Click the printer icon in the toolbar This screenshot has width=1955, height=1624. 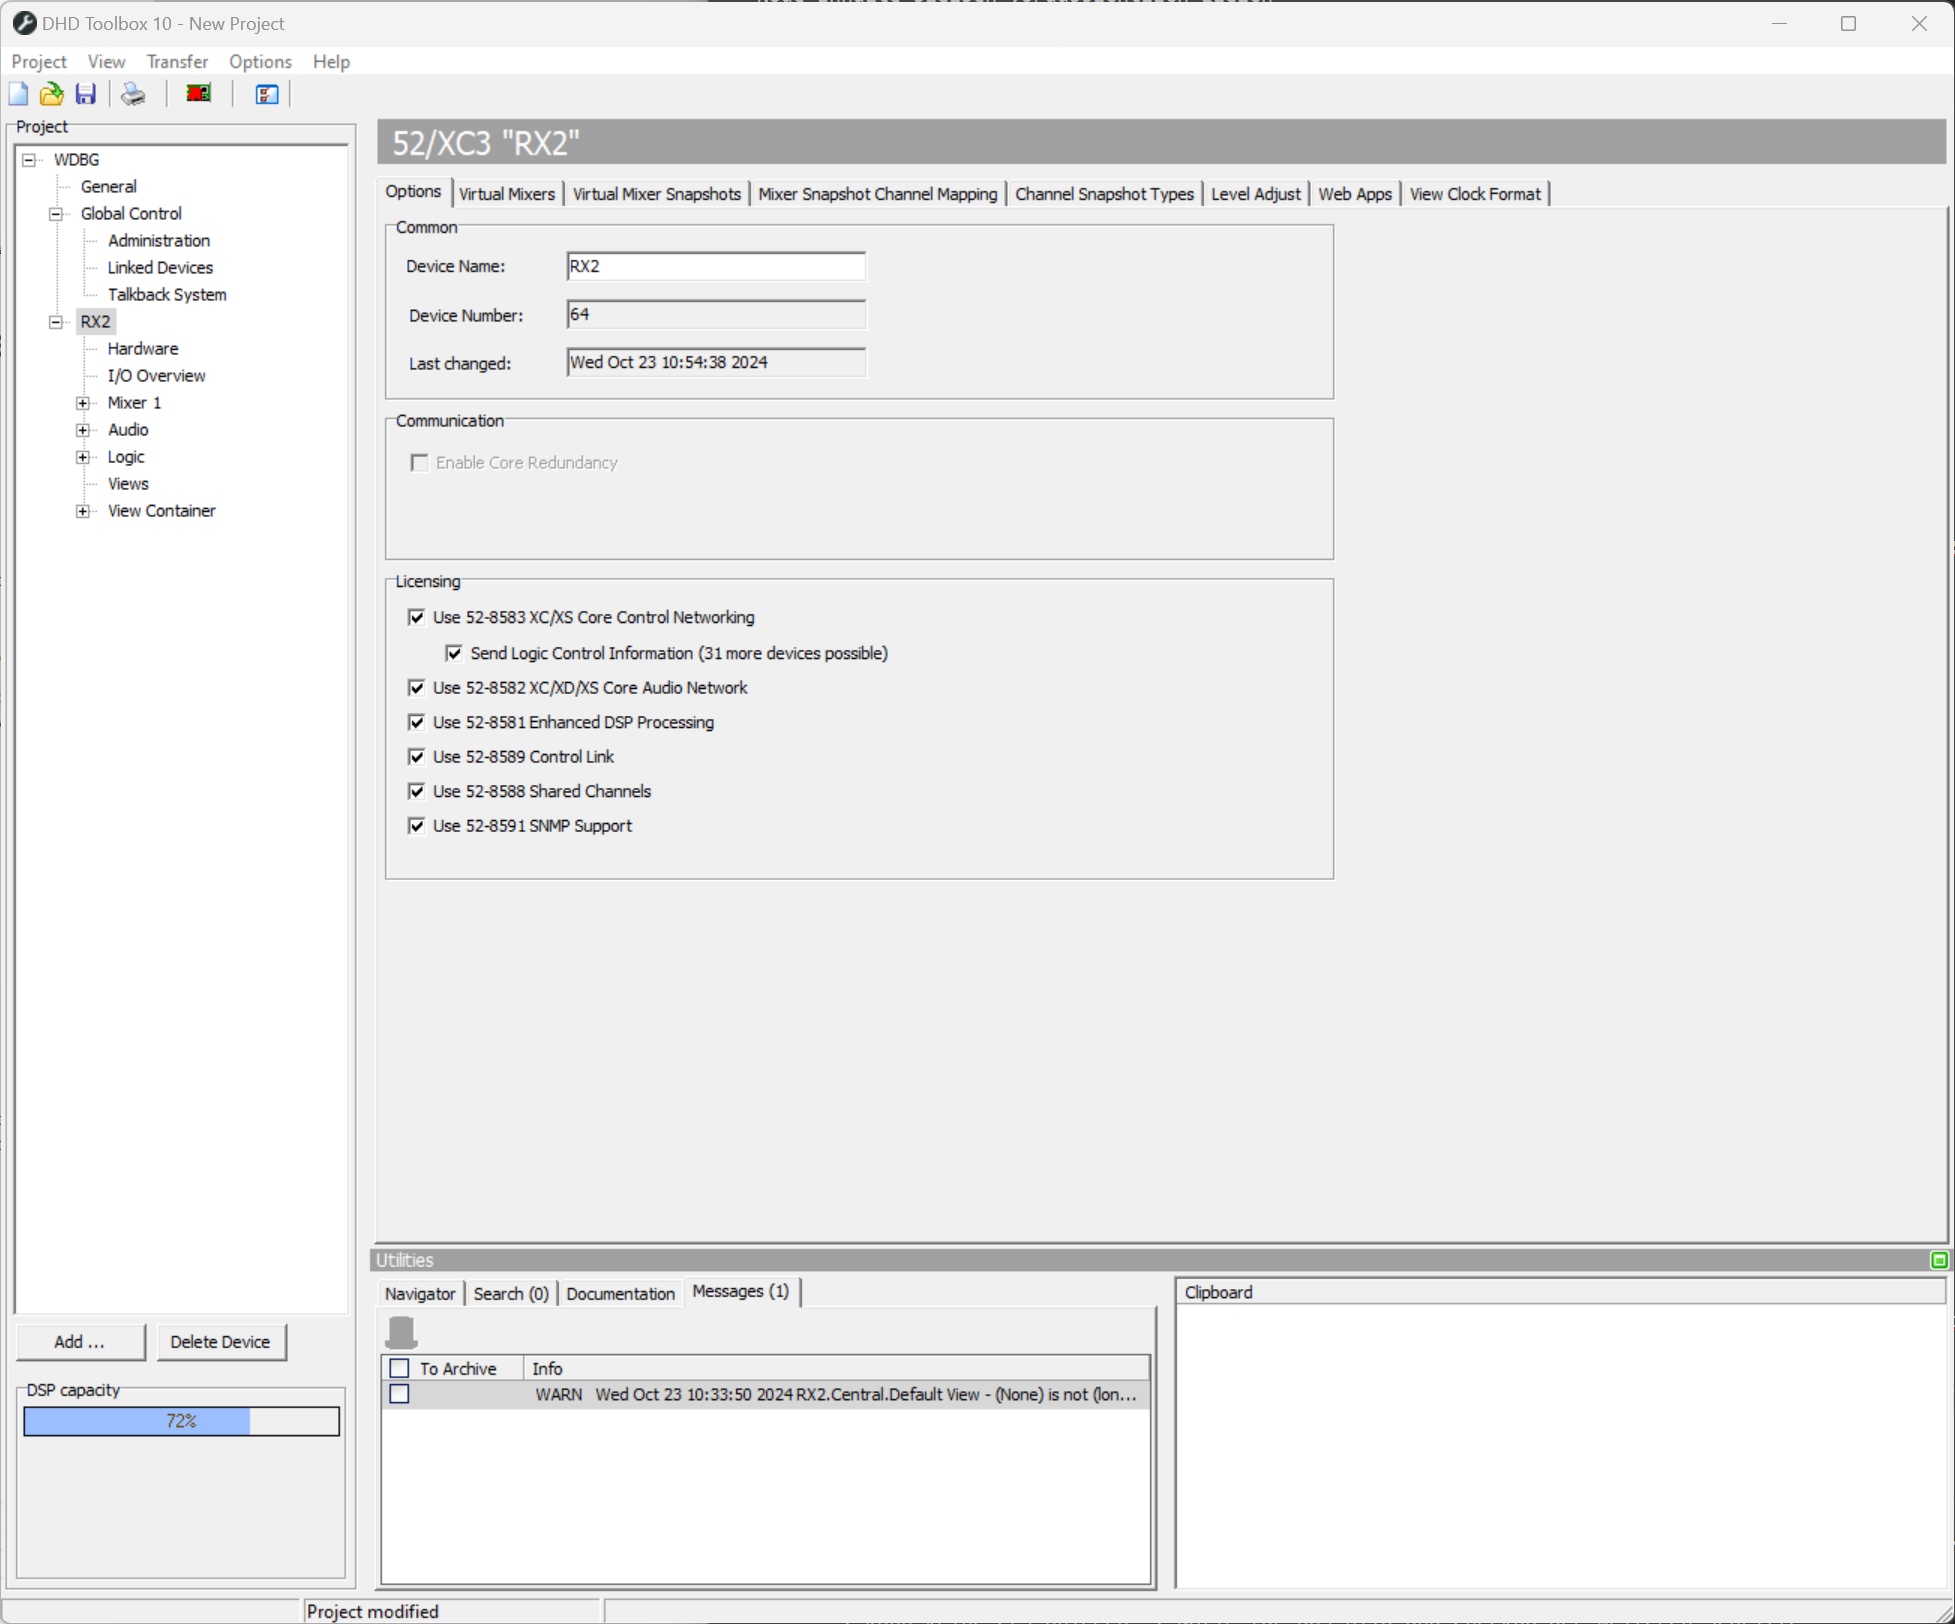pos(132,93)
